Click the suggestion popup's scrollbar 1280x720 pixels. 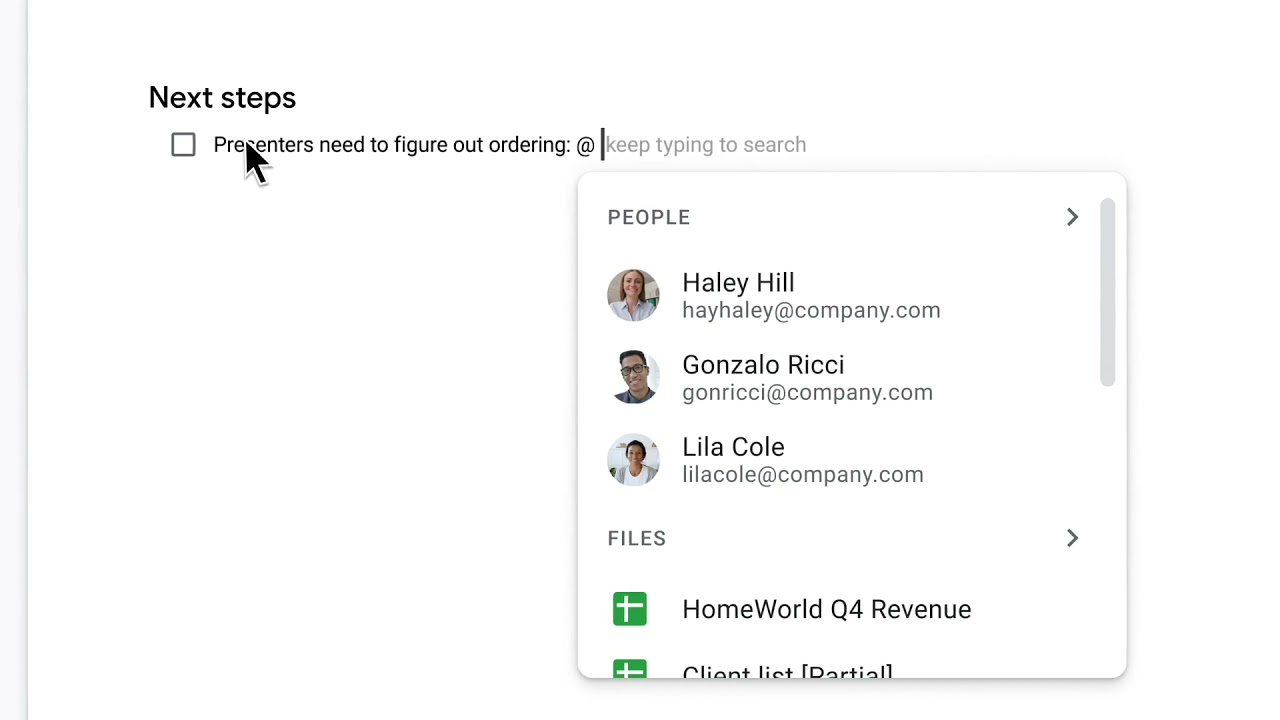(1107, 292)
